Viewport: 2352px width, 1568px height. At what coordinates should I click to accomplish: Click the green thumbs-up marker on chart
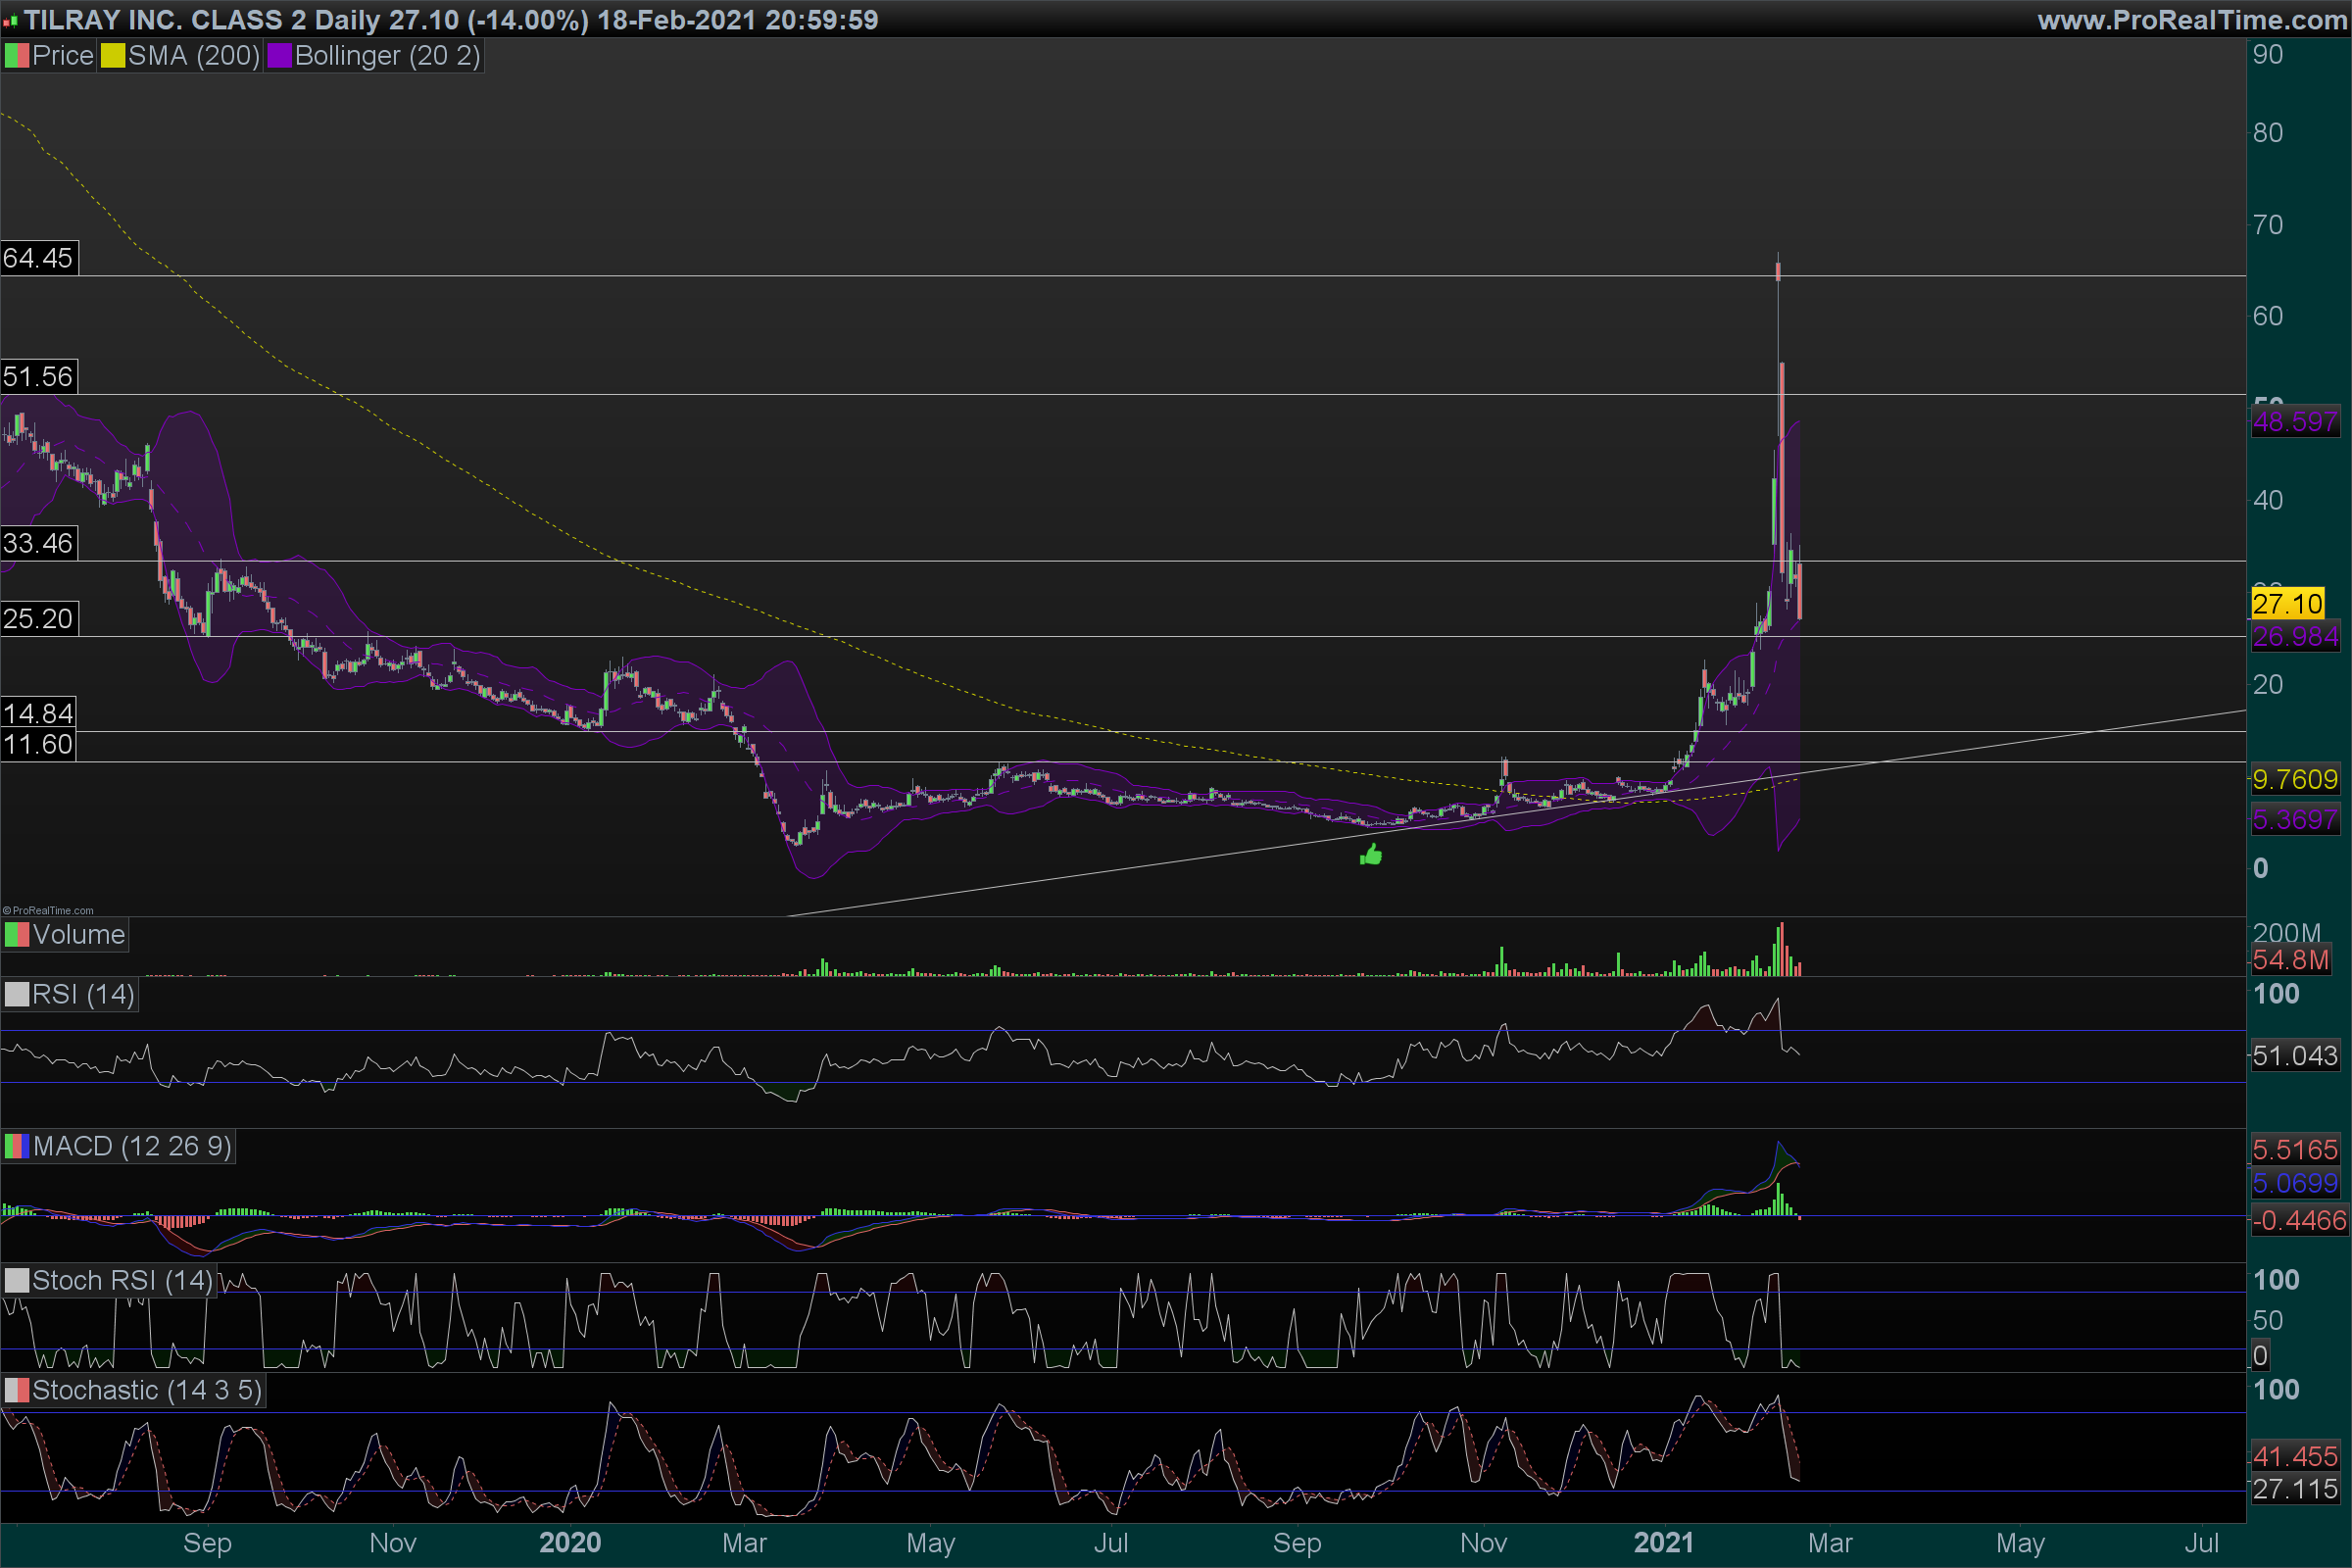pyautogui.click(x=1371, y=854)
